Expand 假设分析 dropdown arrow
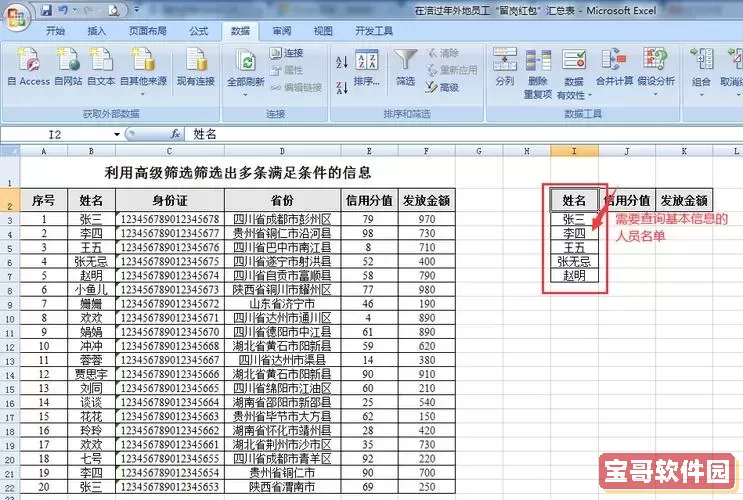The image size is (743, 500). tap(655, 94)
